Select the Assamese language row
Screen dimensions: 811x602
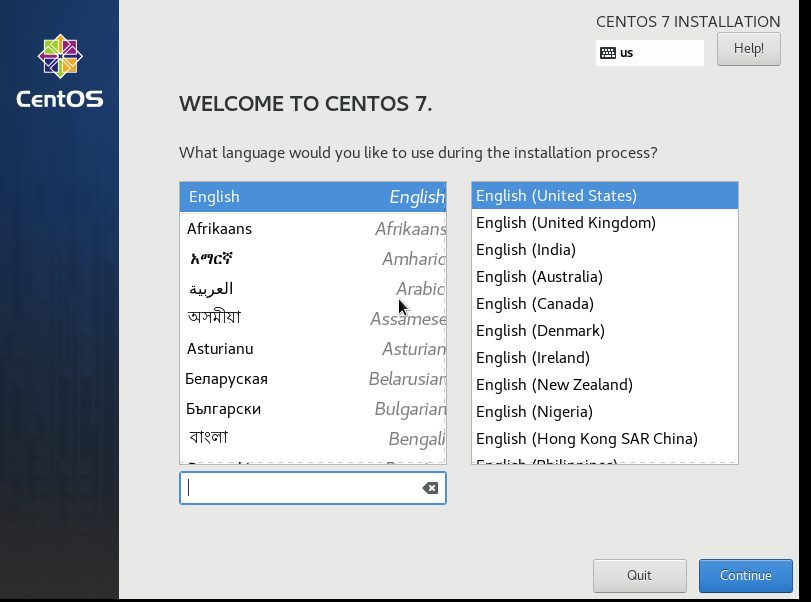tap(312, 318)
